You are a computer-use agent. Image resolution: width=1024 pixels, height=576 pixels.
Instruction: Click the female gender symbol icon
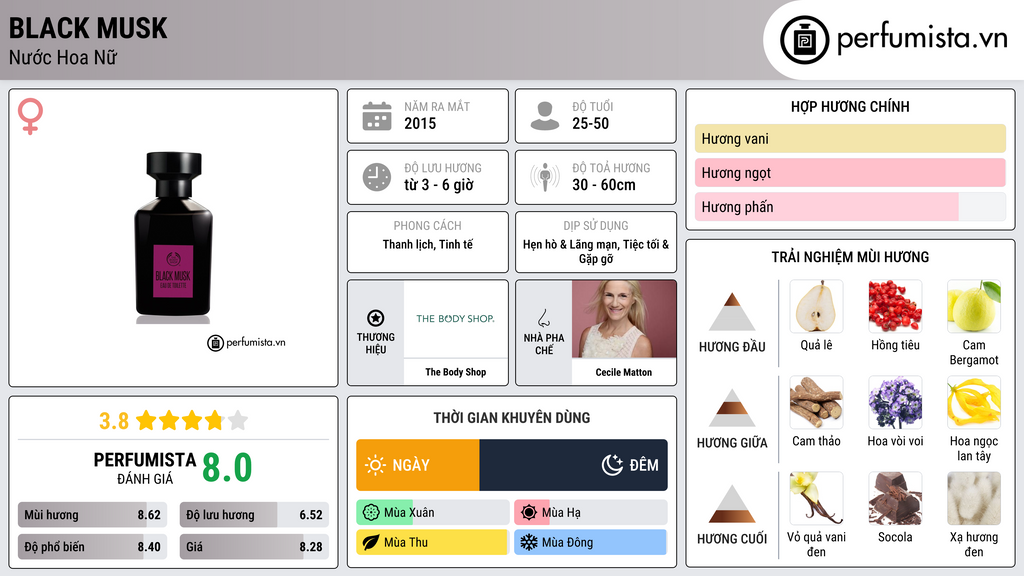pyautogui.click(x=30, y=116)
